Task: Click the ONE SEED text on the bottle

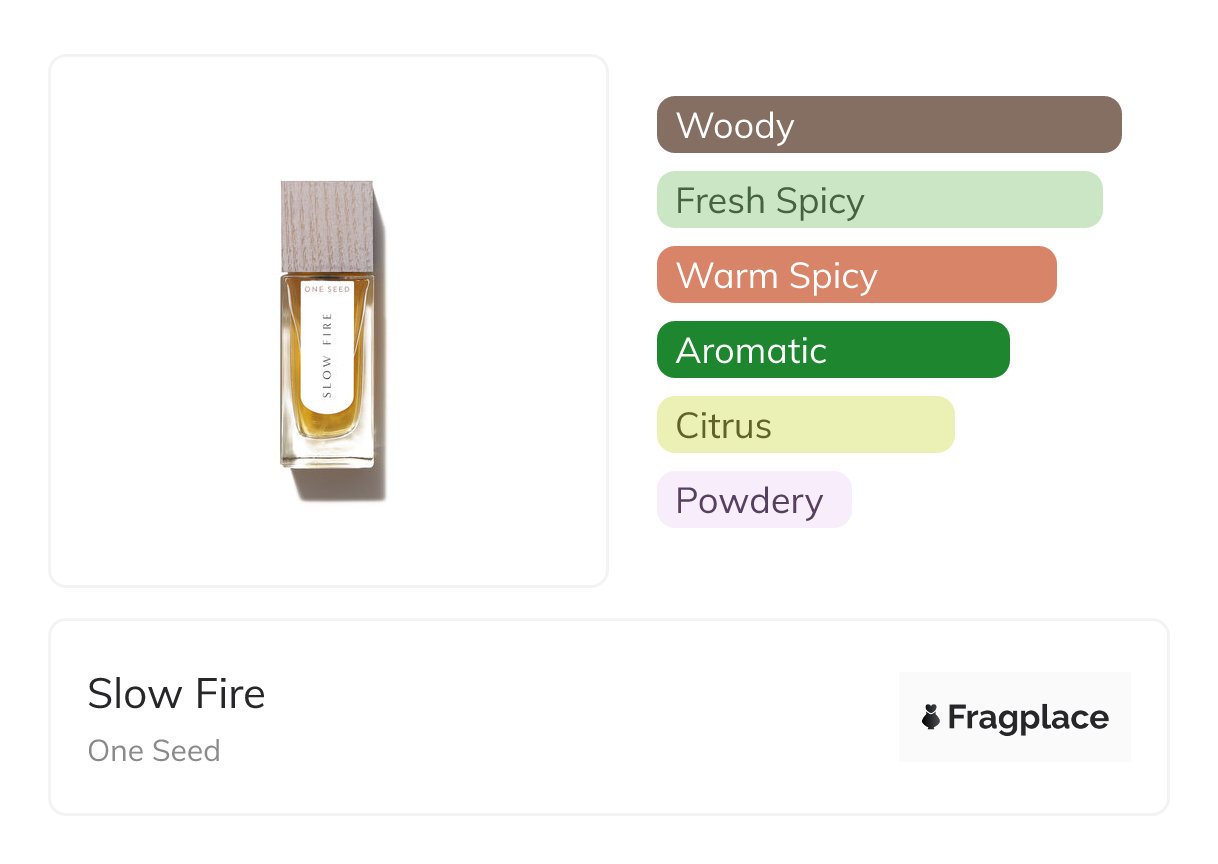Action: pyautogui.click(x=327, y=289)
